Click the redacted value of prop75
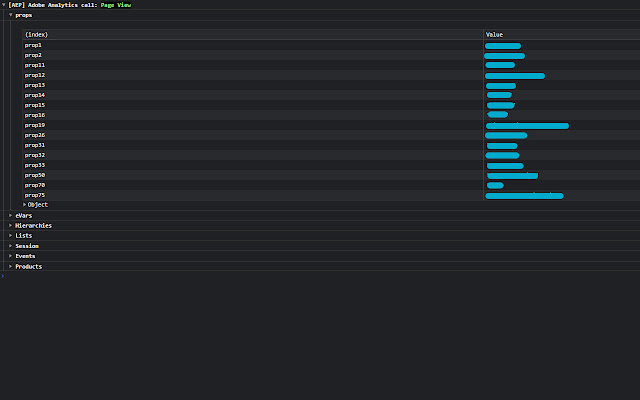 [524, 196]
